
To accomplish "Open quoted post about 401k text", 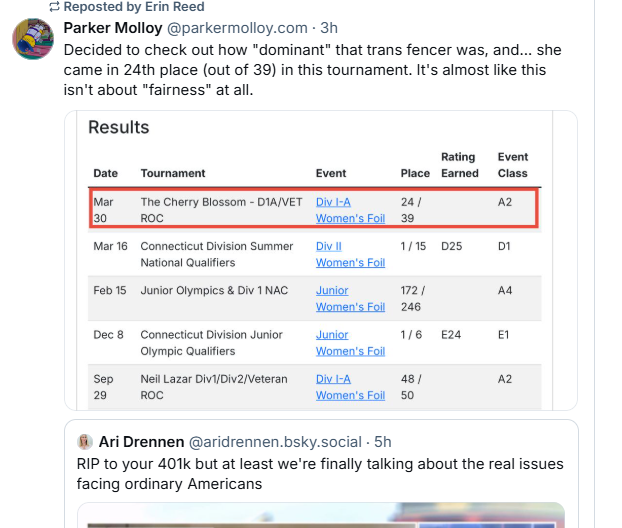I will tap(320, 473).
